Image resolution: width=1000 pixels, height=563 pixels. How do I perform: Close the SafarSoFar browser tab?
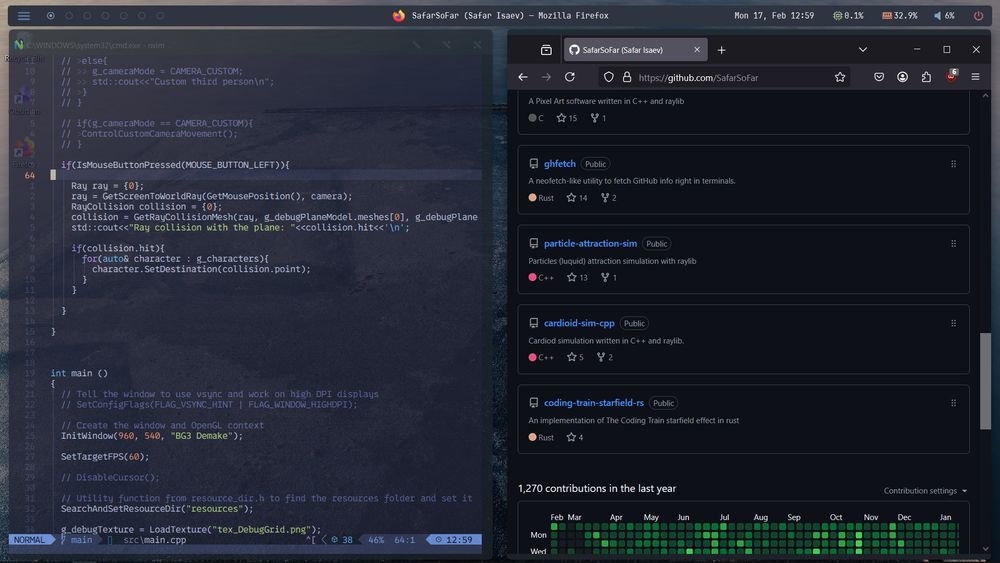pos(696,50)
